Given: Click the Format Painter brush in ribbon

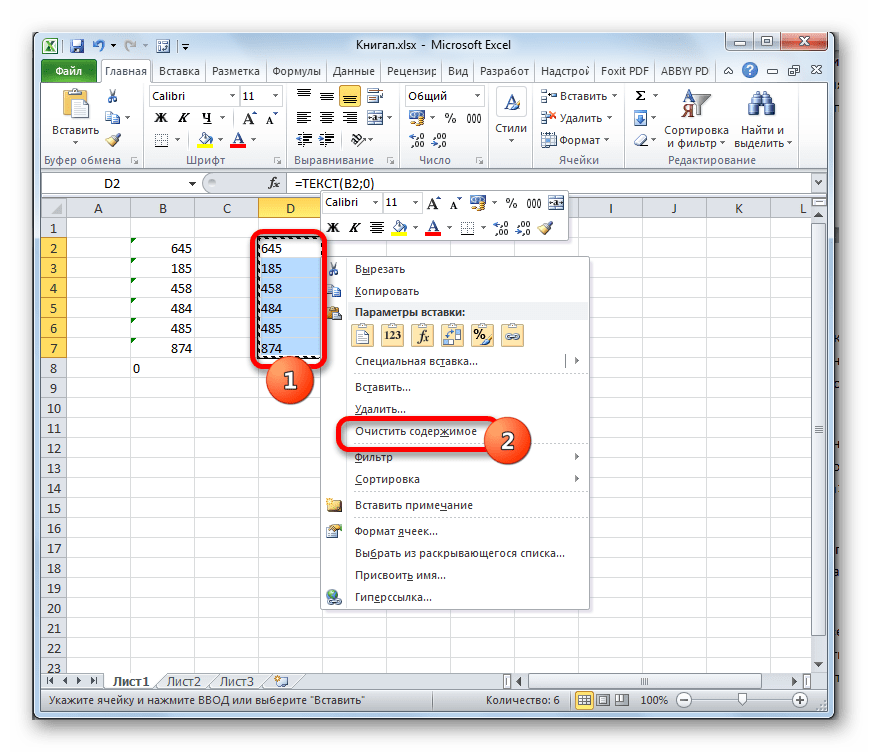Looking at the screenshot, I should coord(113,140).
